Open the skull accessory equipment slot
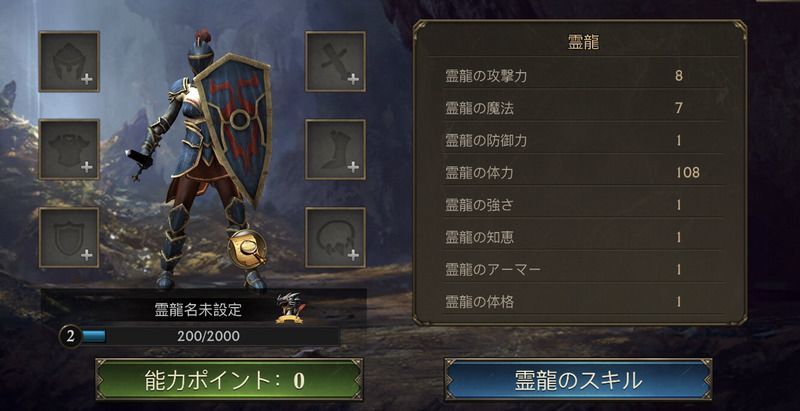This screenshot has height=411, width=800. coord(335,237)
